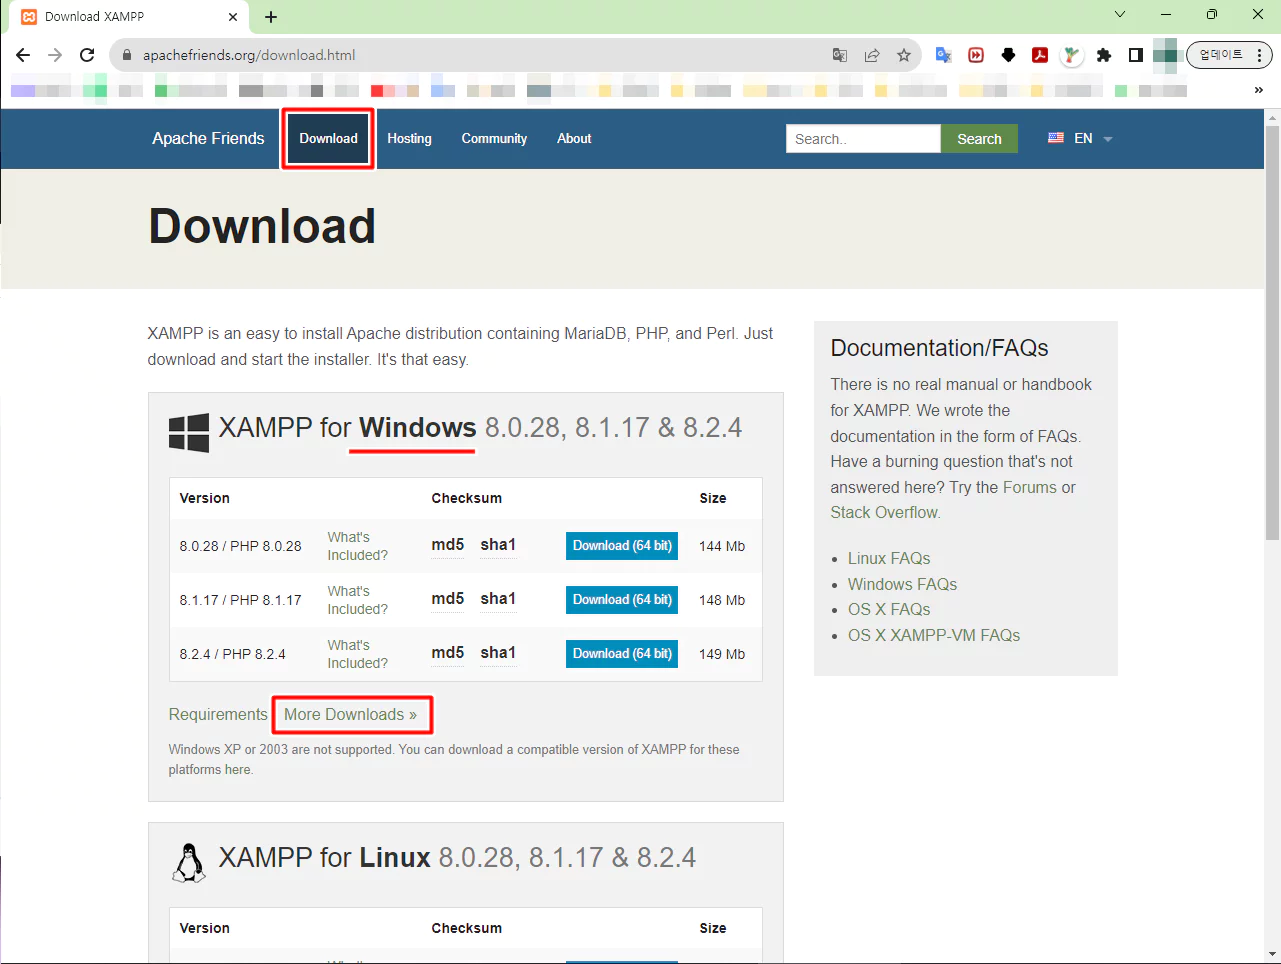
Task: Open the Adobe Acrobat PDF extension
Action: pyautogui.click(x=1040, y=55)
